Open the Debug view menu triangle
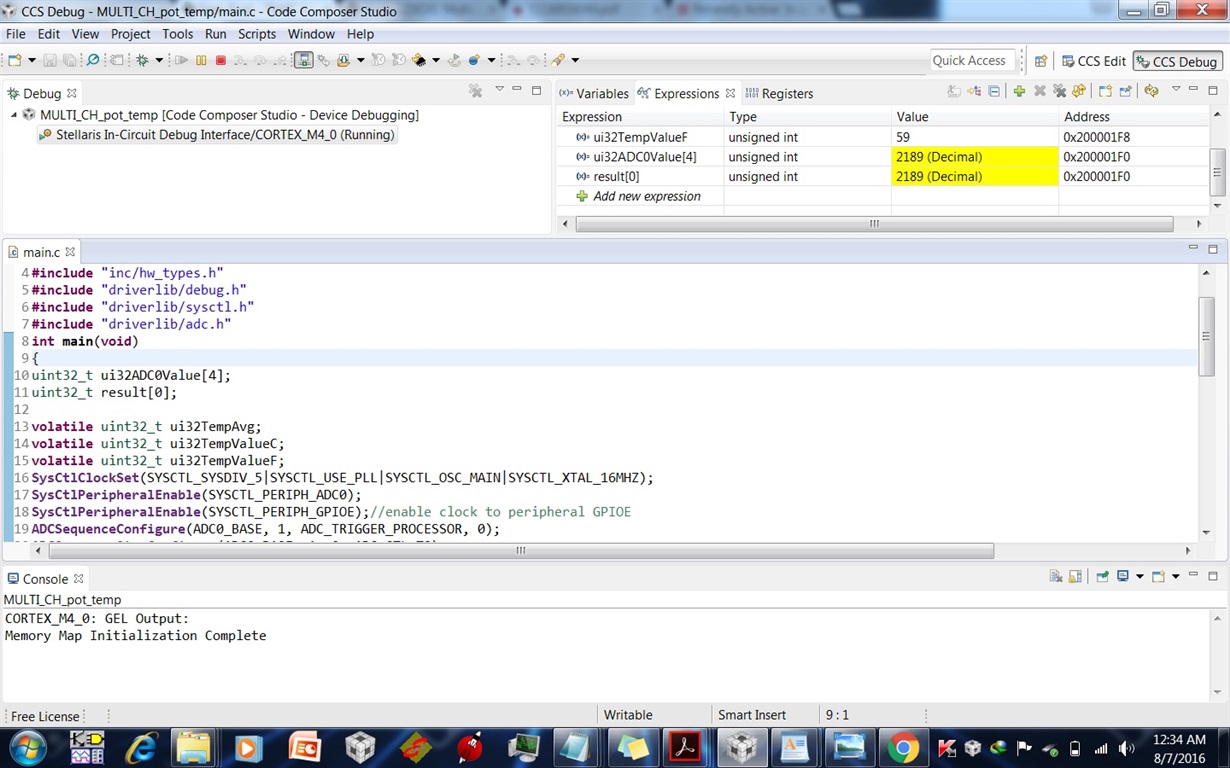 pos(499,90)
